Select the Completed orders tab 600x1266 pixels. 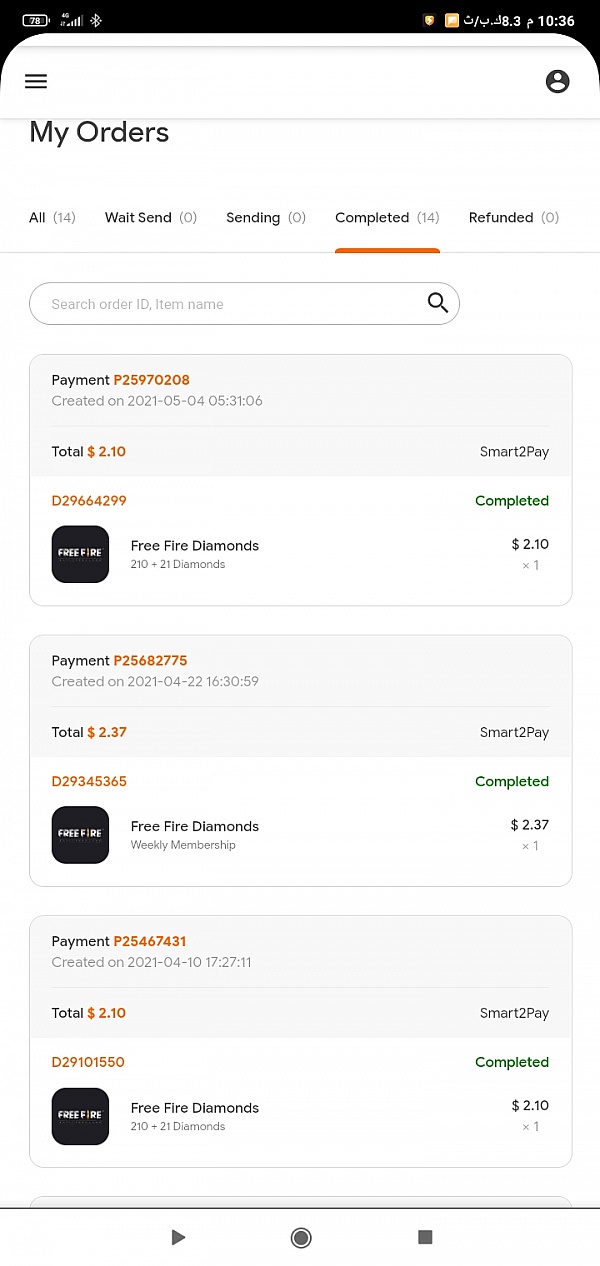pyautogui.click(x=387, y=218)
